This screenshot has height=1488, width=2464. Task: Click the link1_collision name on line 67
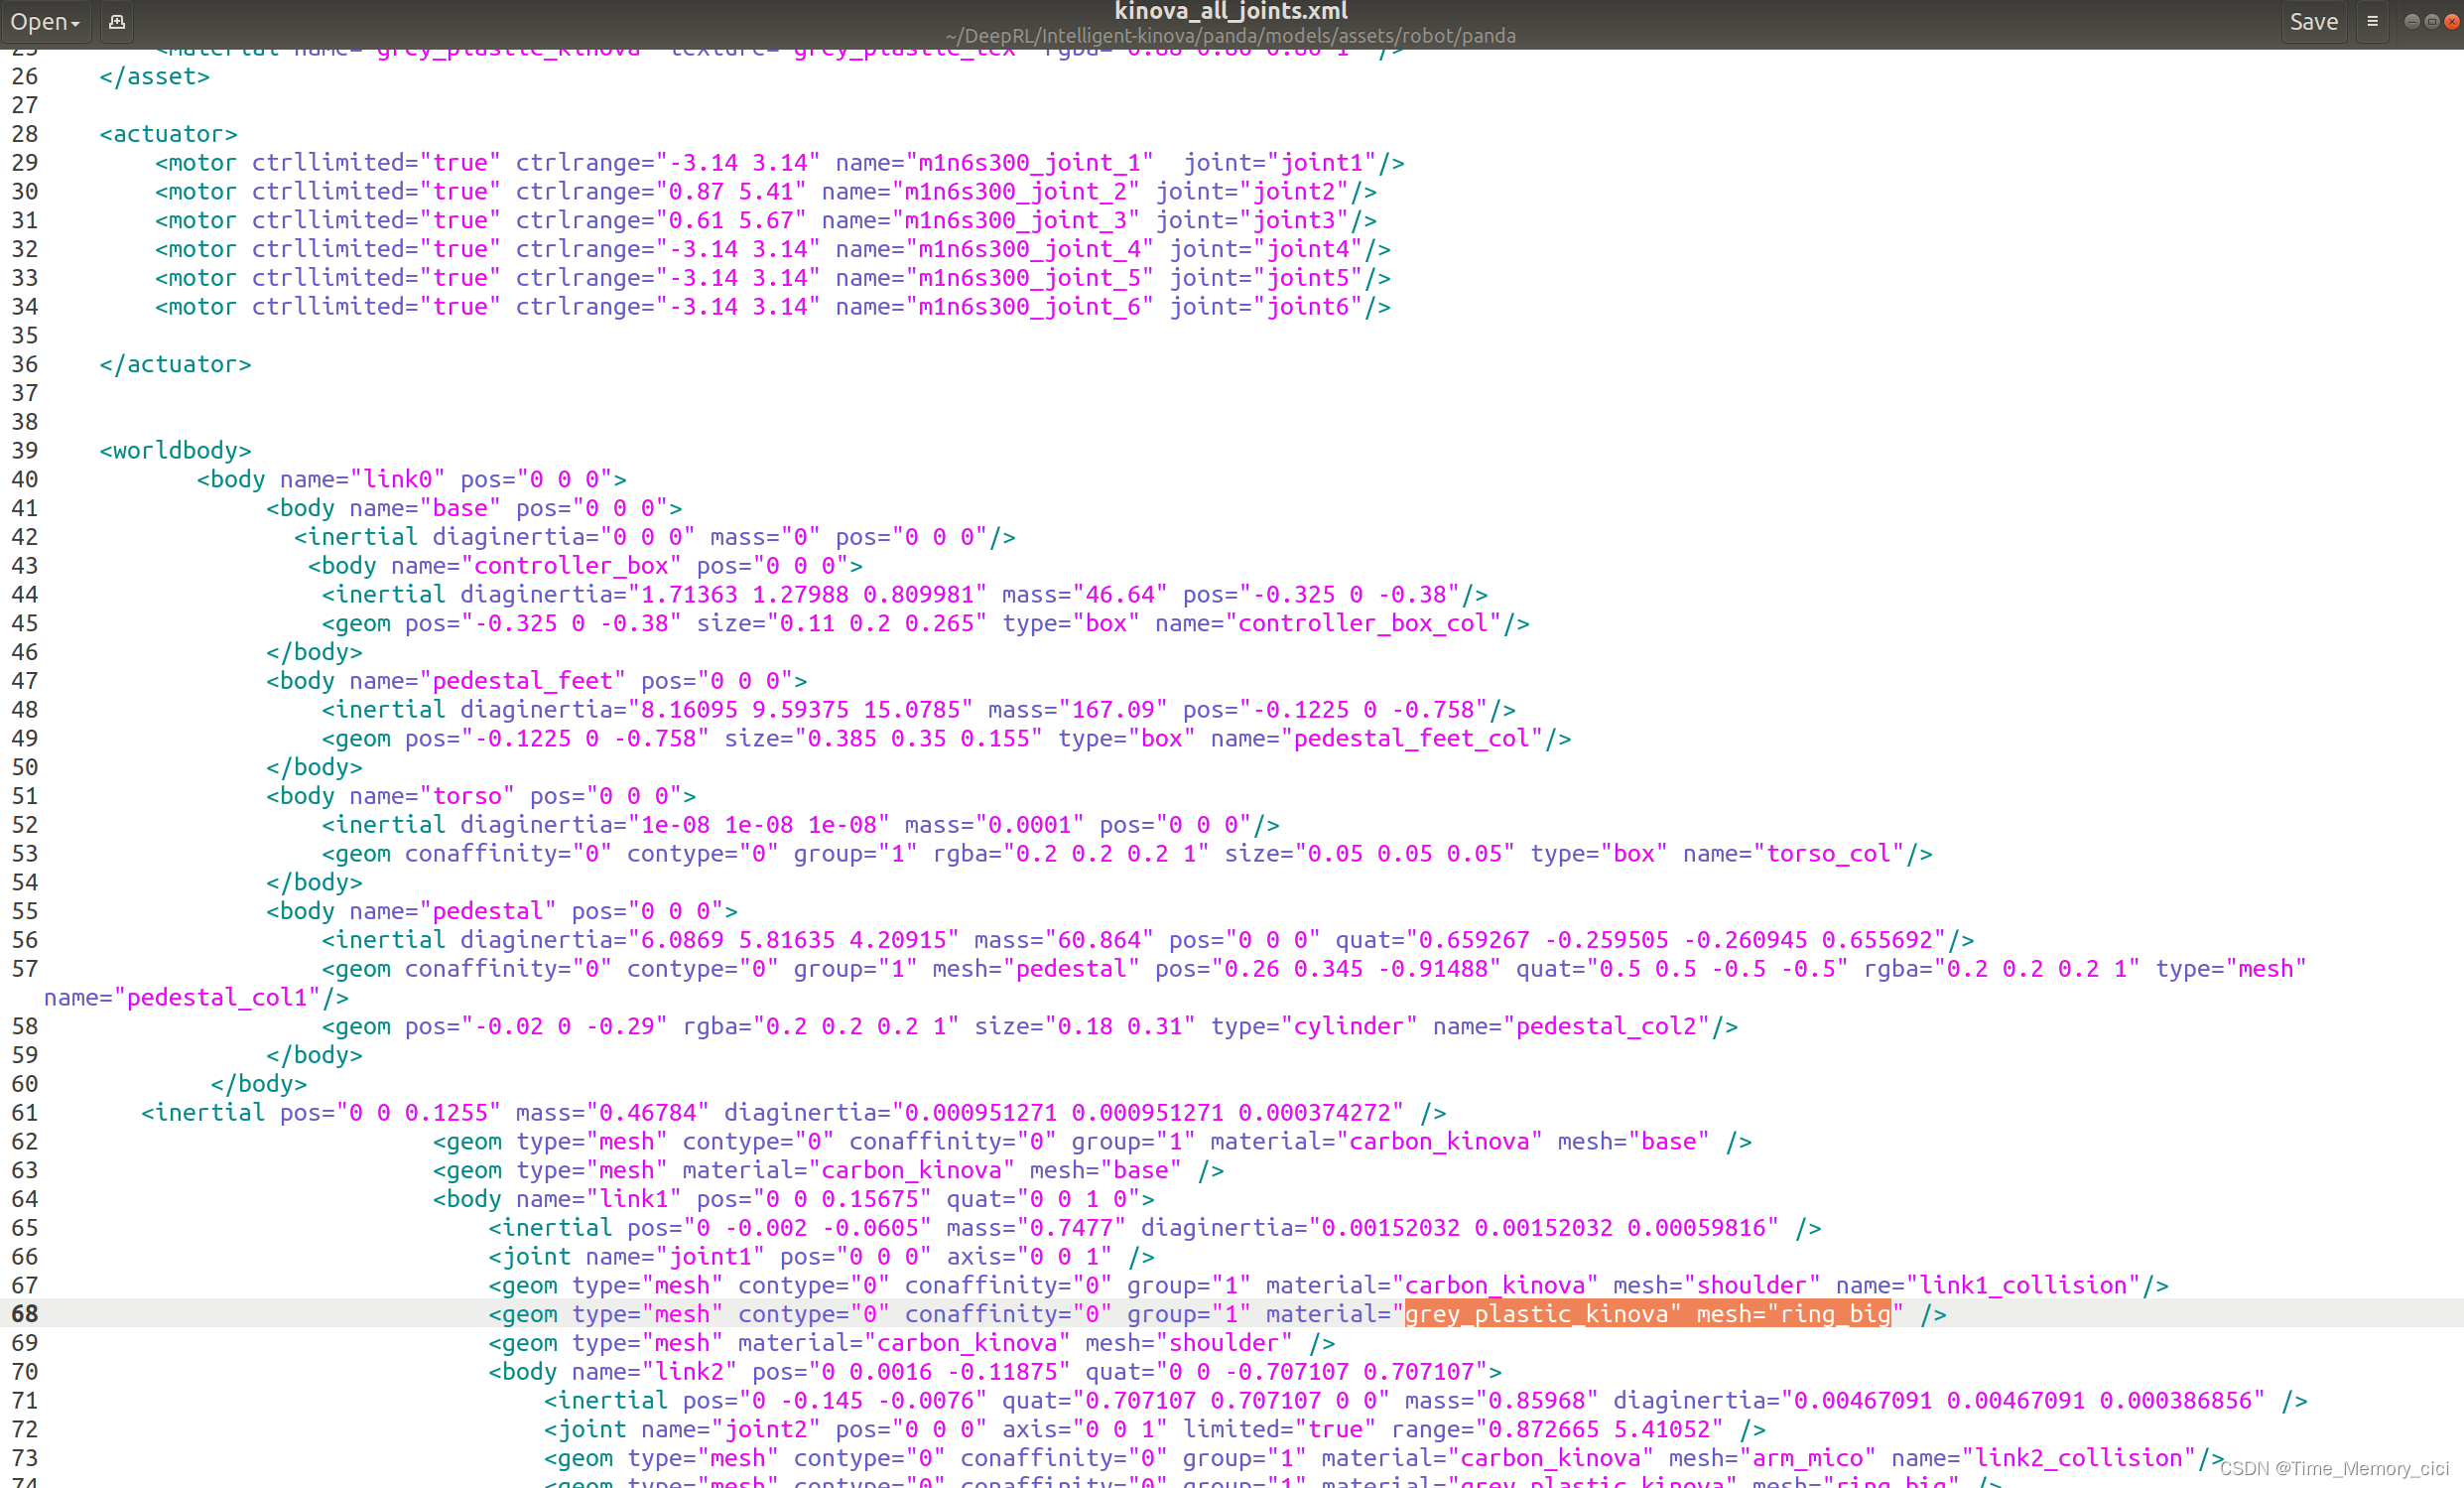2026,1286
